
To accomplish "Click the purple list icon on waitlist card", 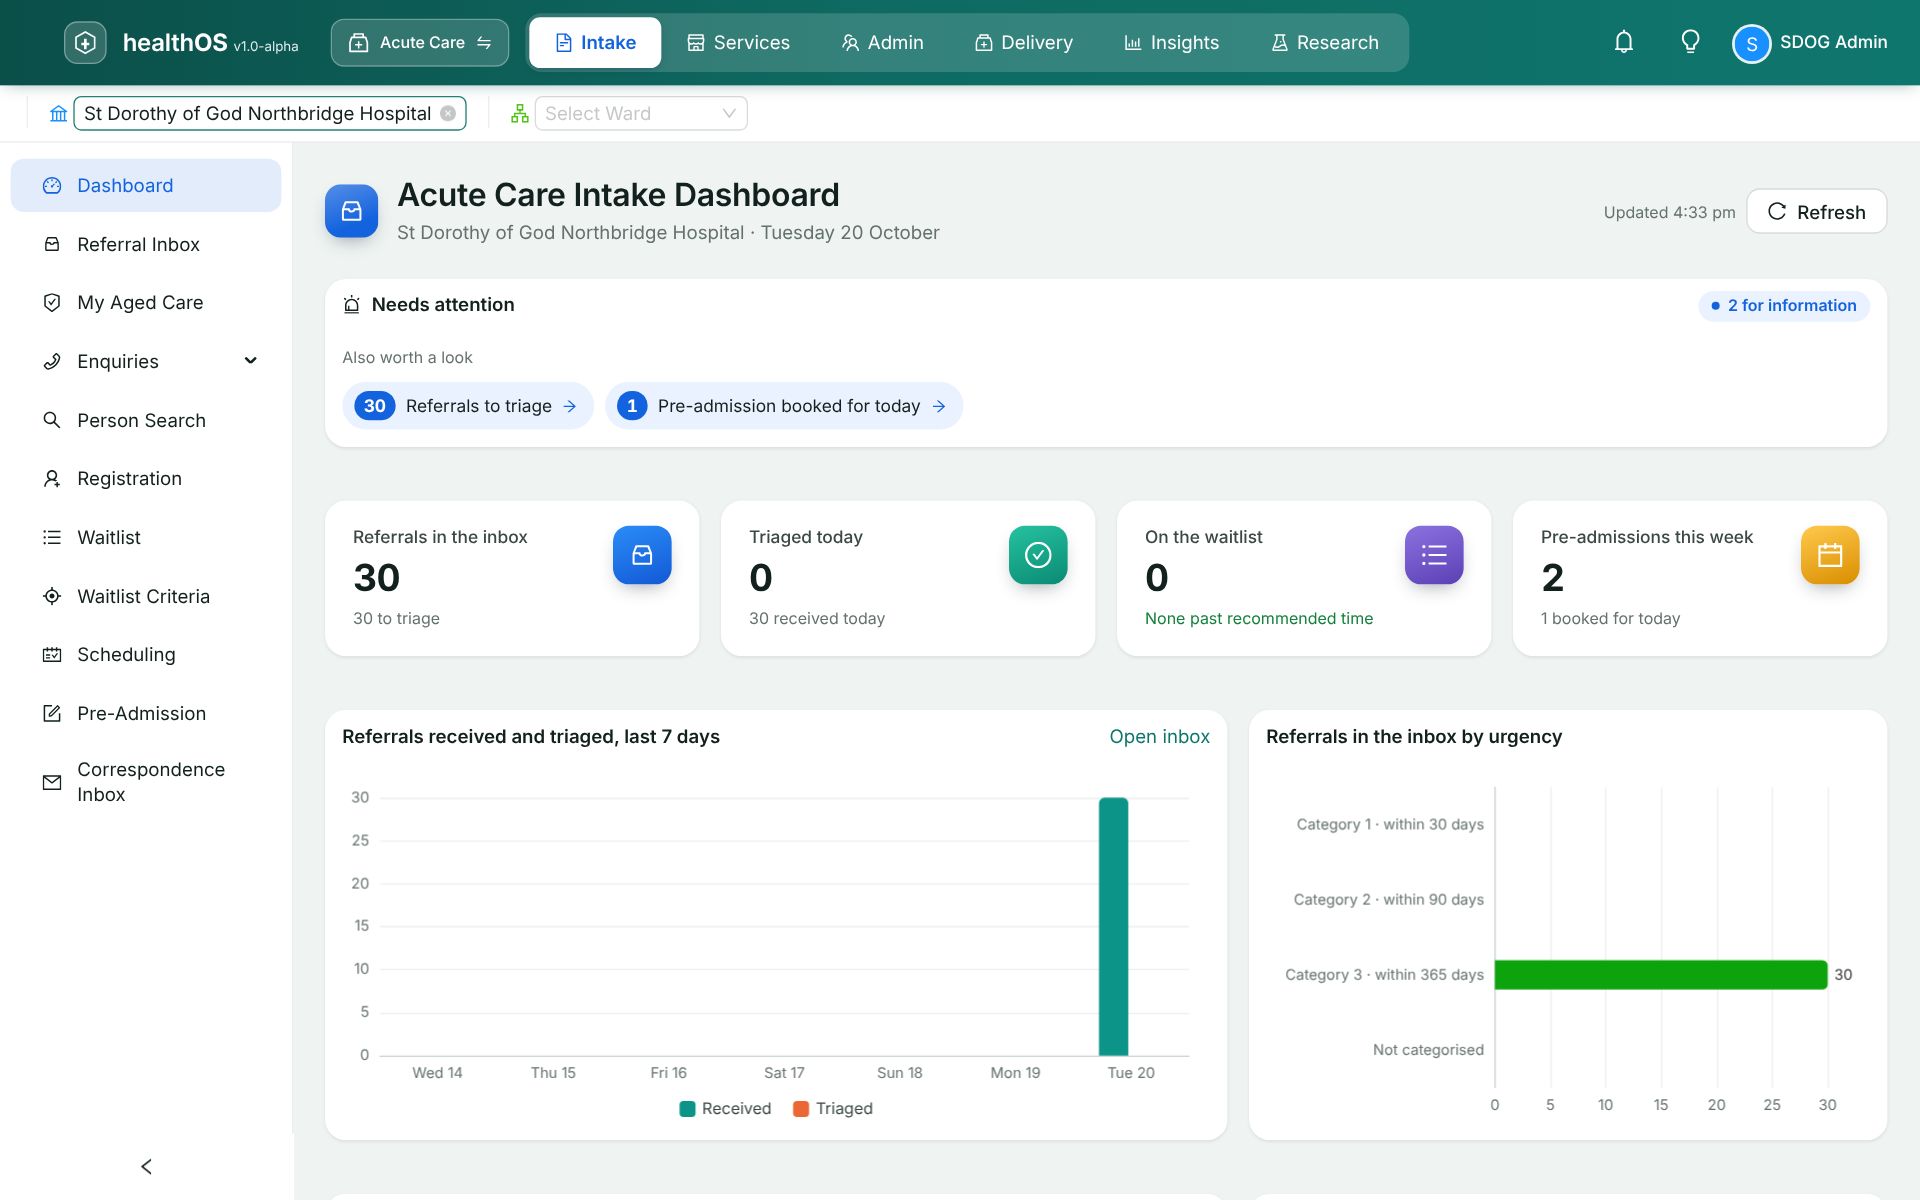I will point(1434,555).
